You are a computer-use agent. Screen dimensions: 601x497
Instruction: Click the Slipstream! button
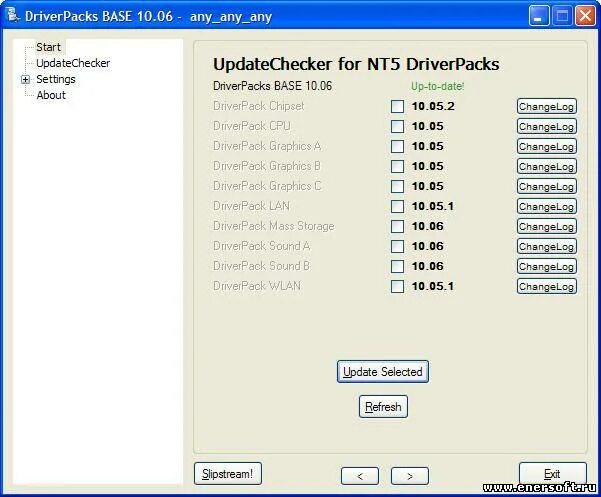[x=228, y=474]
